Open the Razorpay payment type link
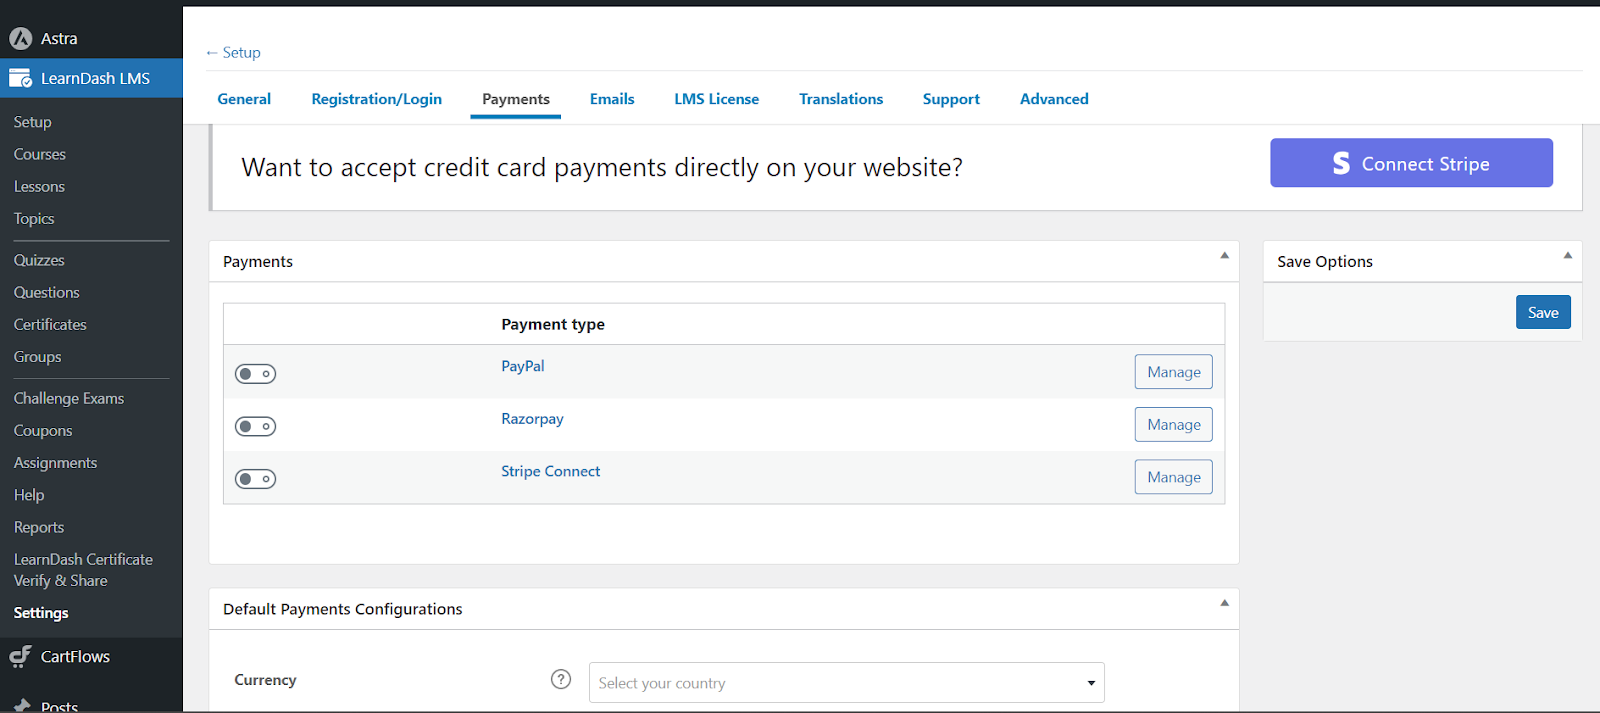 532,419
